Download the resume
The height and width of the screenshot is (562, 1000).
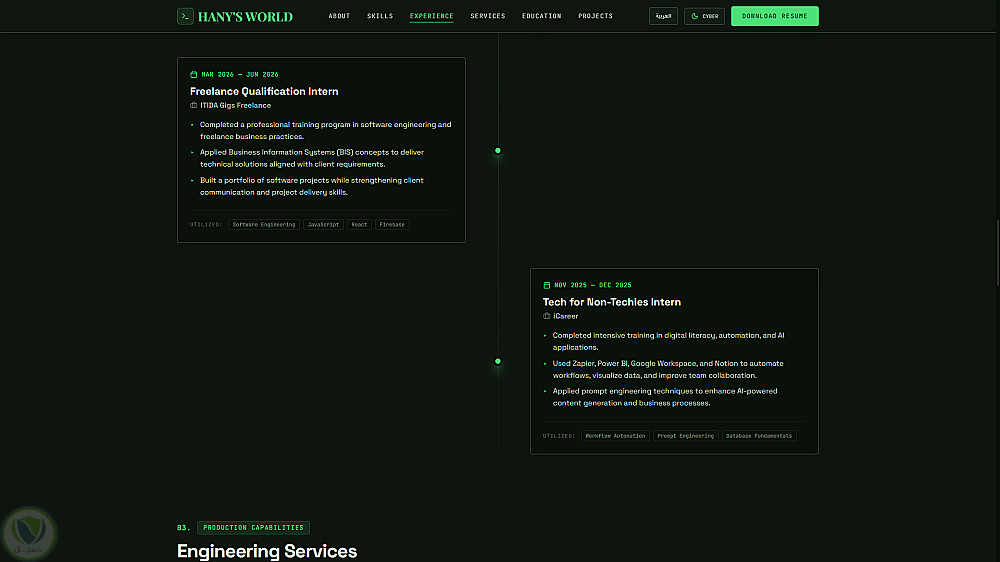[x=775, y=16]
